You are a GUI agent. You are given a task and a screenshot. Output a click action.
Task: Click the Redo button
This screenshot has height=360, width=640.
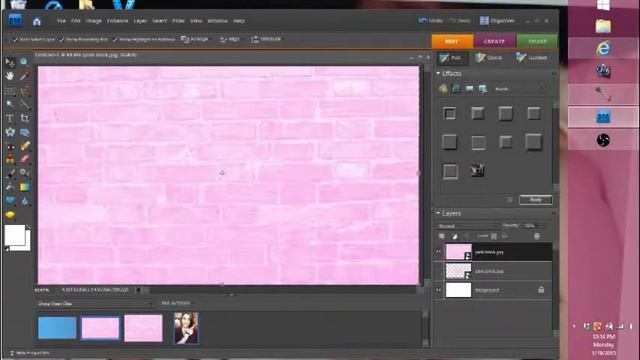[459, 20]
